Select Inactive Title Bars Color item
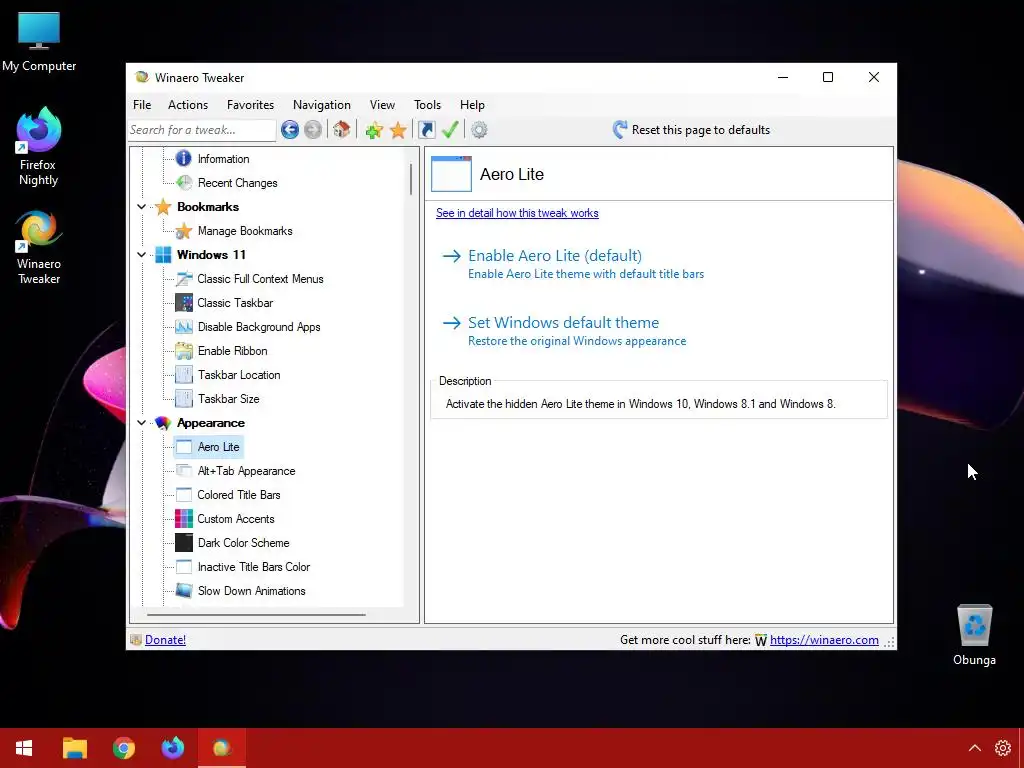The image size is (1024, 768). (254, 567)
